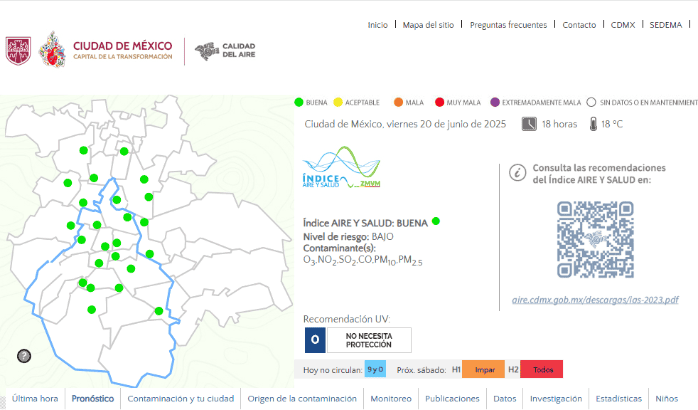Go to the Inicio page
Viewport: 698px width, 410px height.
[377, 24]
